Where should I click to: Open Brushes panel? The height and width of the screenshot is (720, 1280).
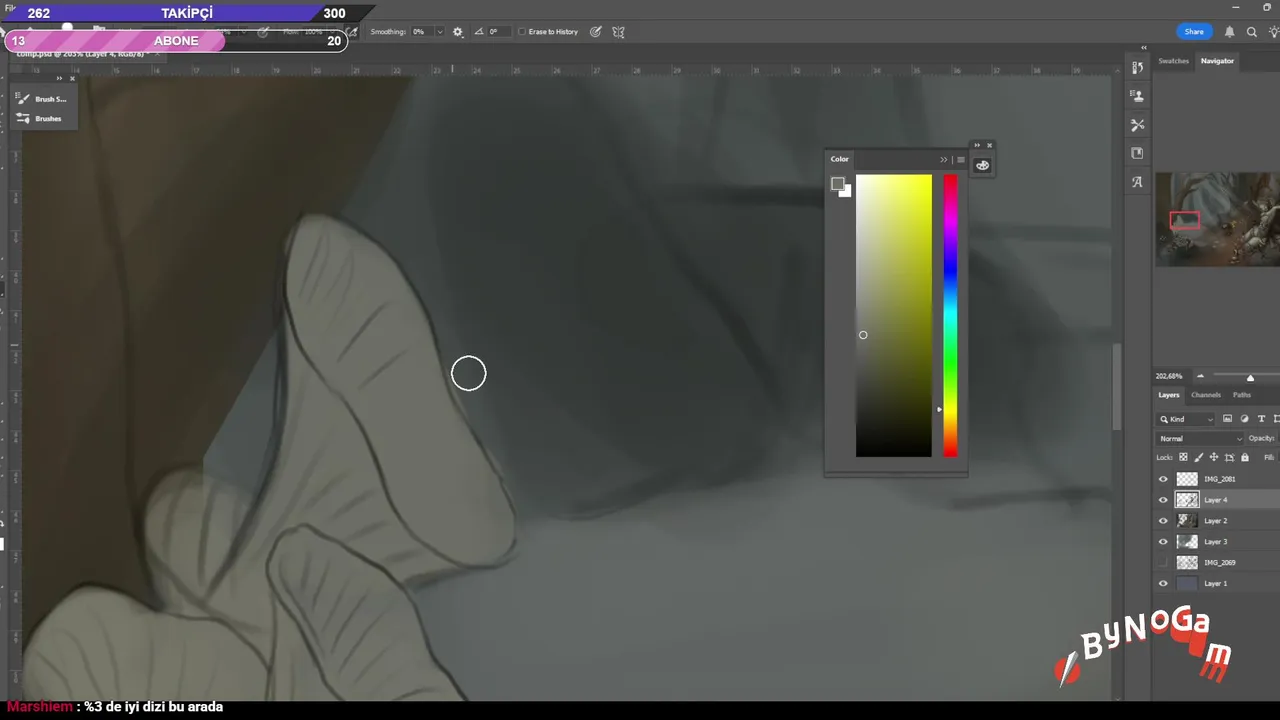(40, 118)
